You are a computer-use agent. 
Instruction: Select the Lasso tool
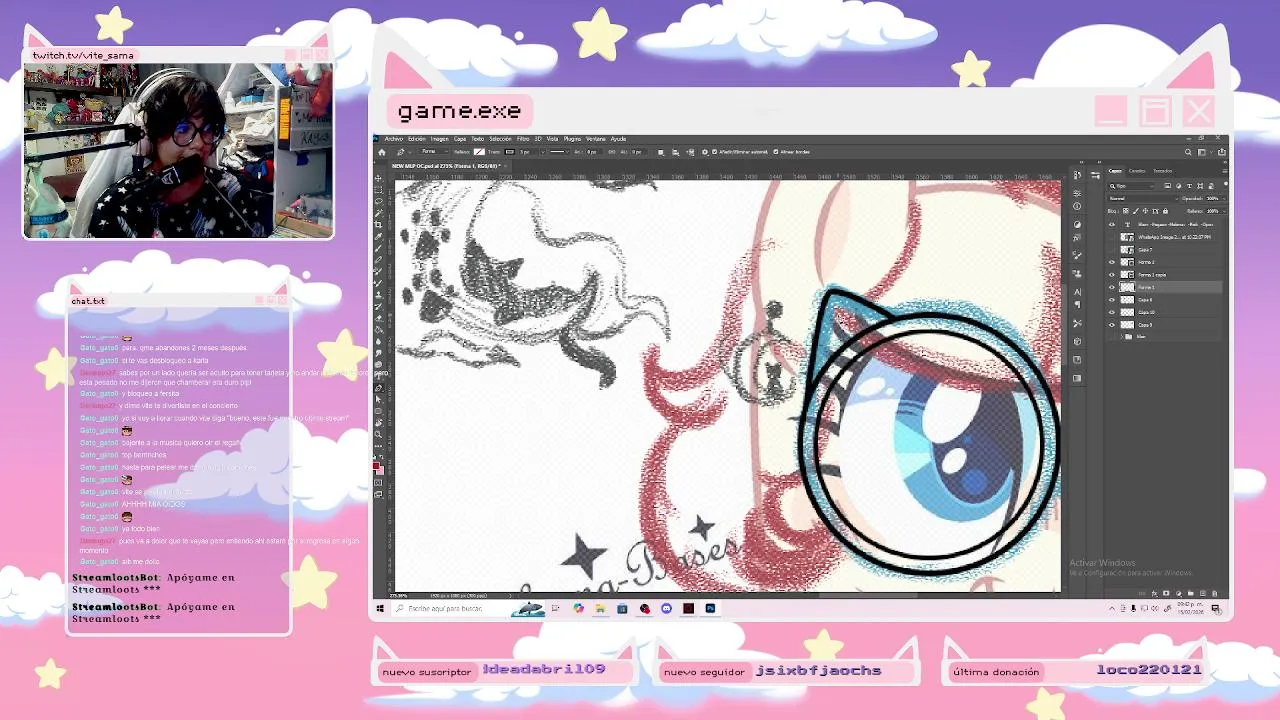click(x=378, y=201)
